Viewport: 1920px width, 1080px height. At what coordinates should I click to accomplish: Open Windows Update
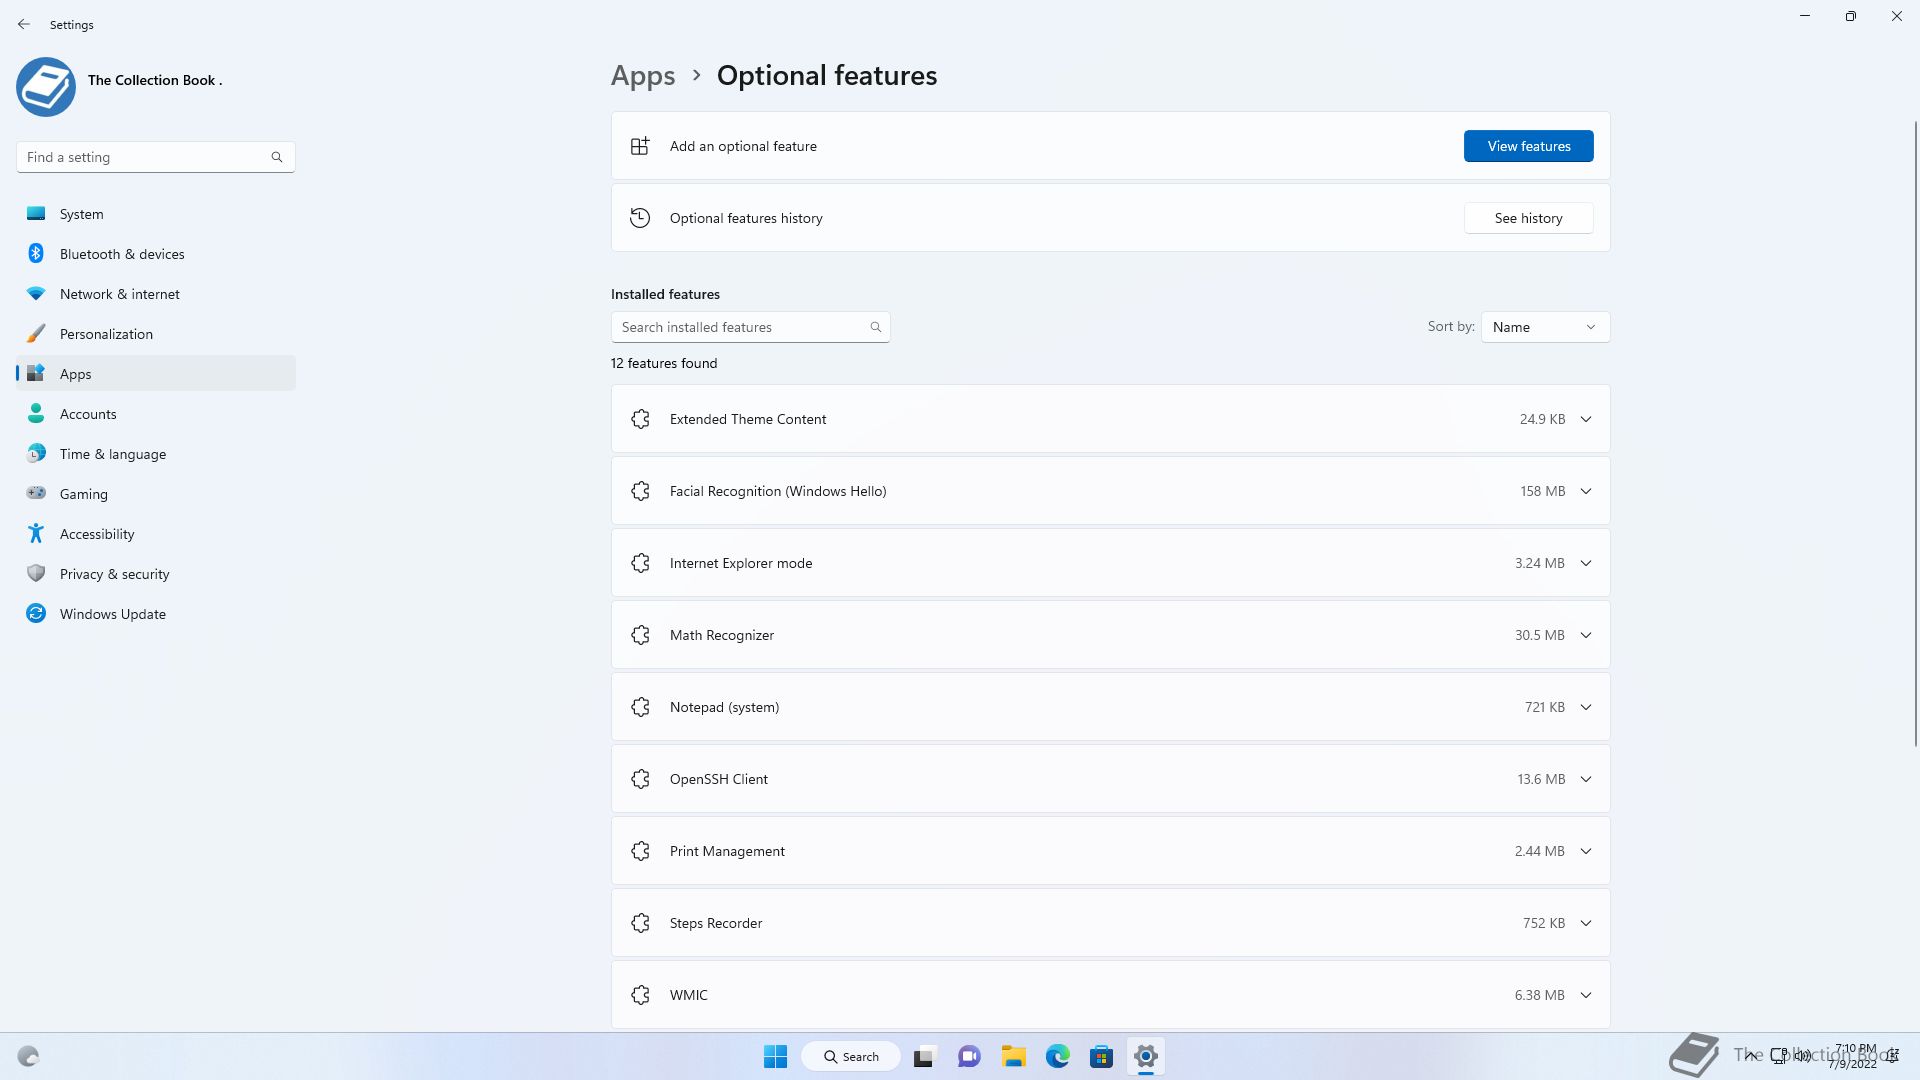tap(156, 614)
